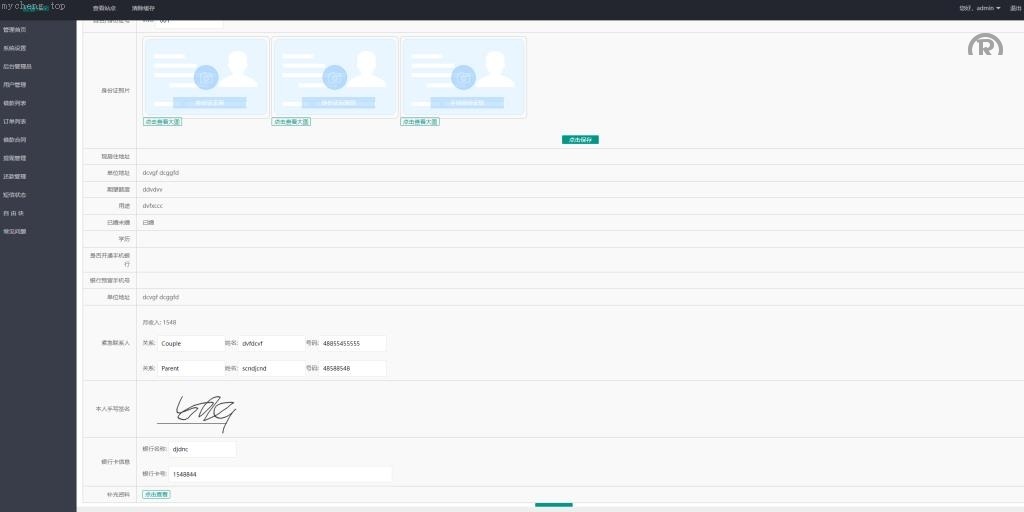1024x512 pixels.
Task: Click the bank card number field 1548844
Action: [280, 474]
